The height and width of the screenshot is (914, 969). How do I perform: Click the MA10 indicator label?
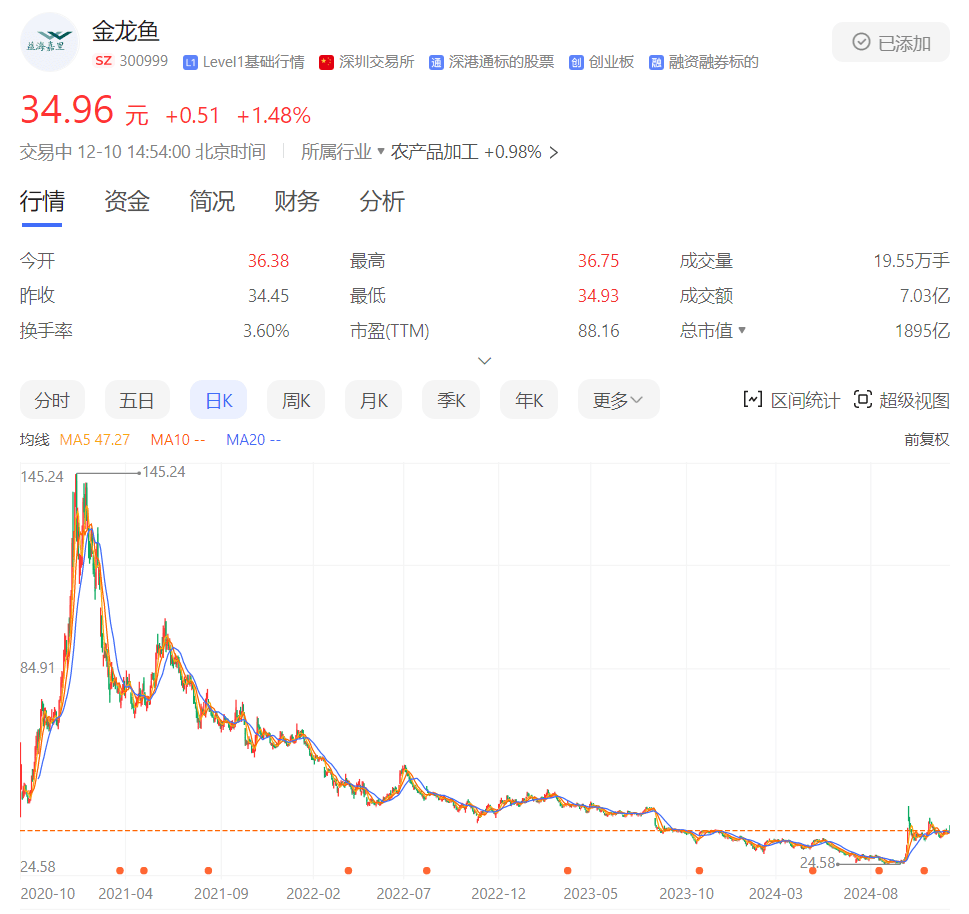pos(178,439)
